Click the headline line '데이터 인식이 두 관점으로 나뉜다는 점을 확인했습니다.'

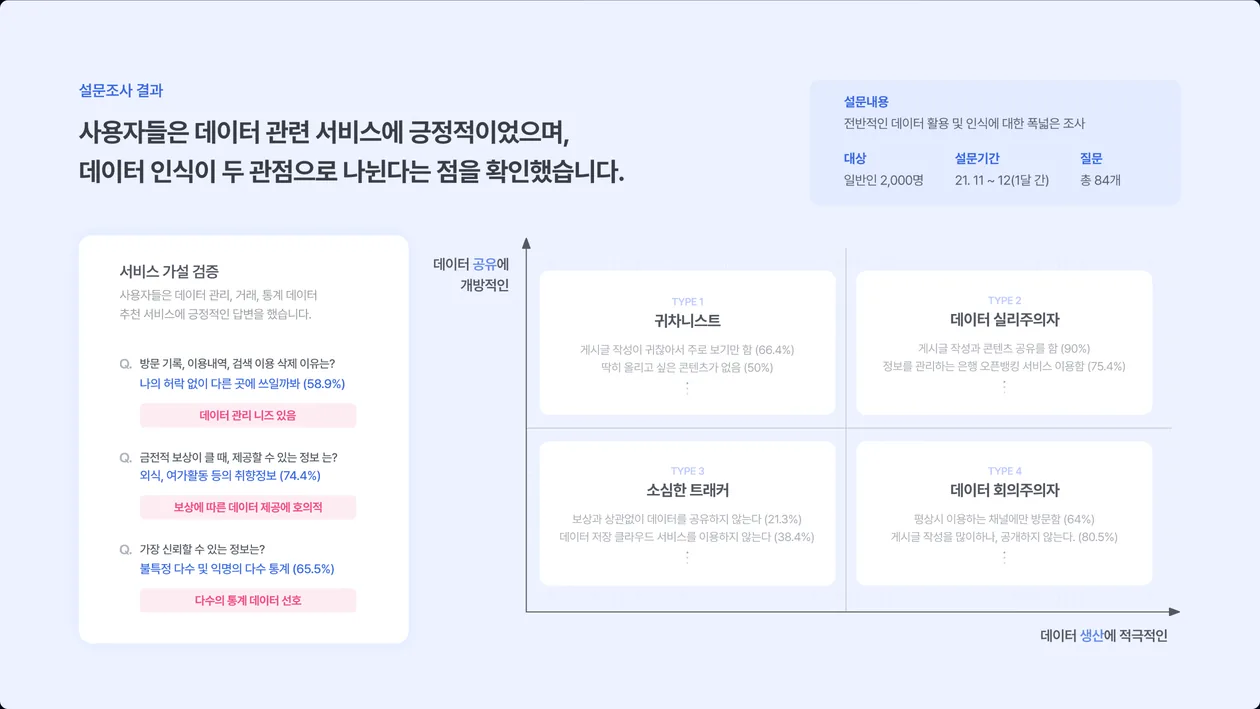coord(351,171)
